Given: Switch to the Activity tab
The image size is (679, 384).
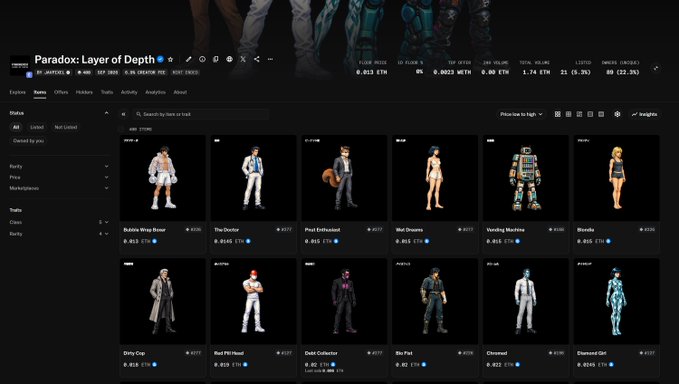Looking at the screenshot, I should pos(129,92).
